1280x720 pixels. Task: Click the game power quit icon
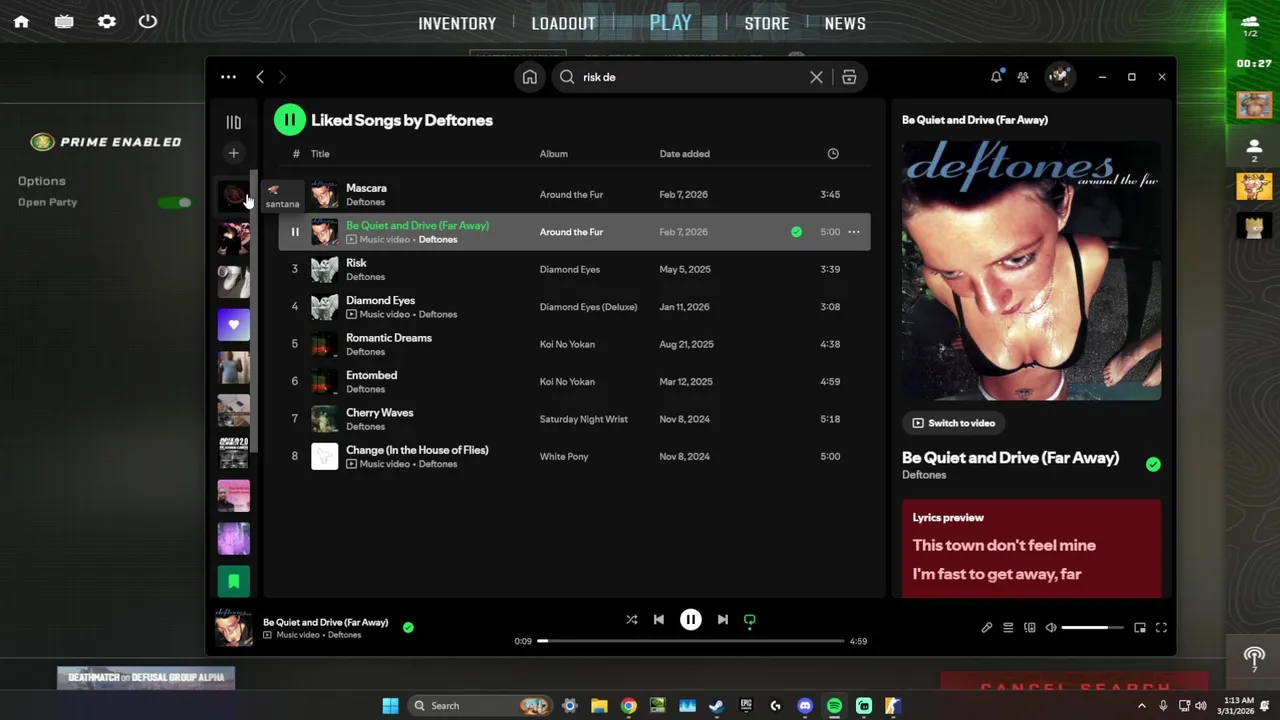pos(148,21)
